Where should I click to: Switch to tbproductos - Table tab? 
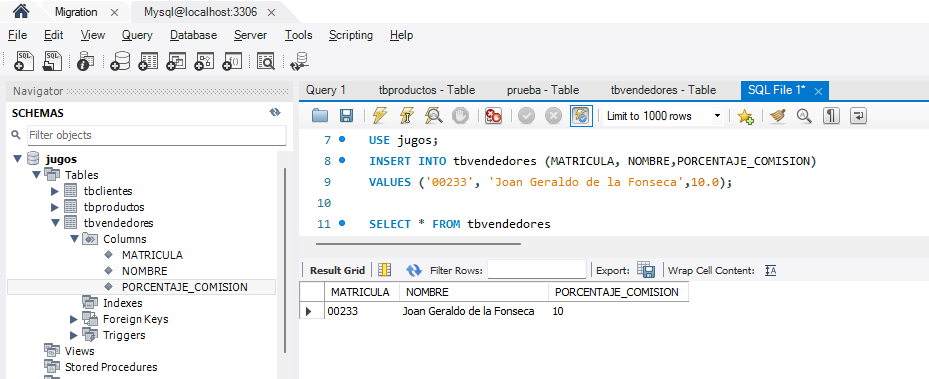(427, 90)
